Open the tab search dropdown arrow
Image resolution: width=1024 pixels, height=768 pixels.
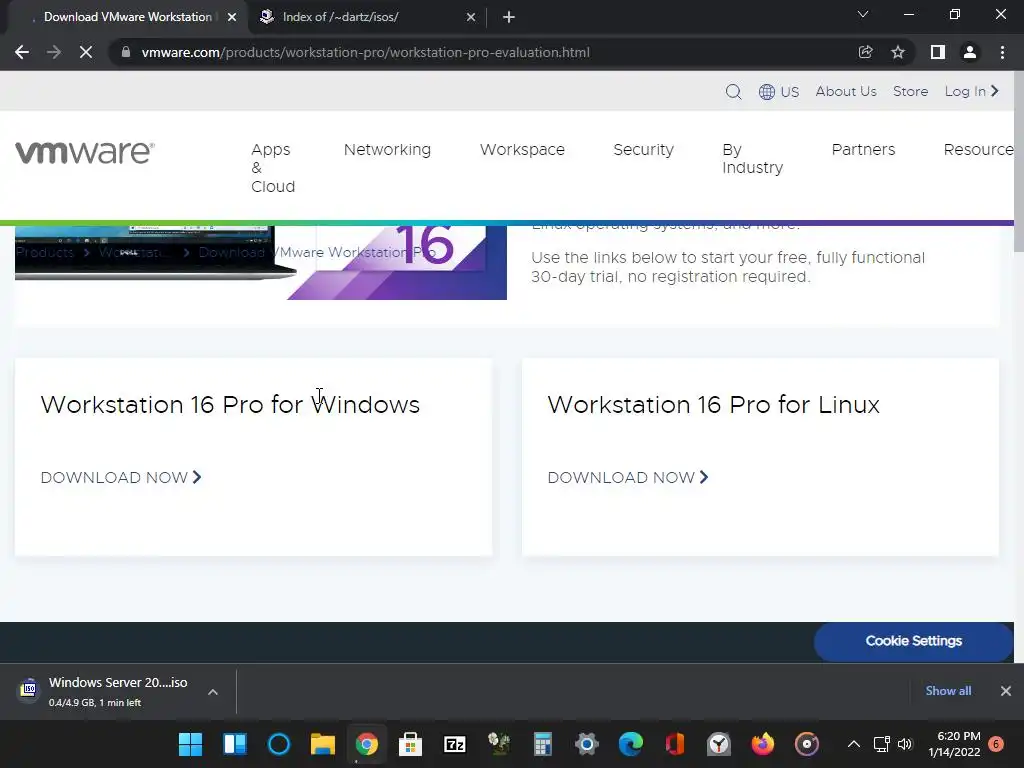pos(863,14)
